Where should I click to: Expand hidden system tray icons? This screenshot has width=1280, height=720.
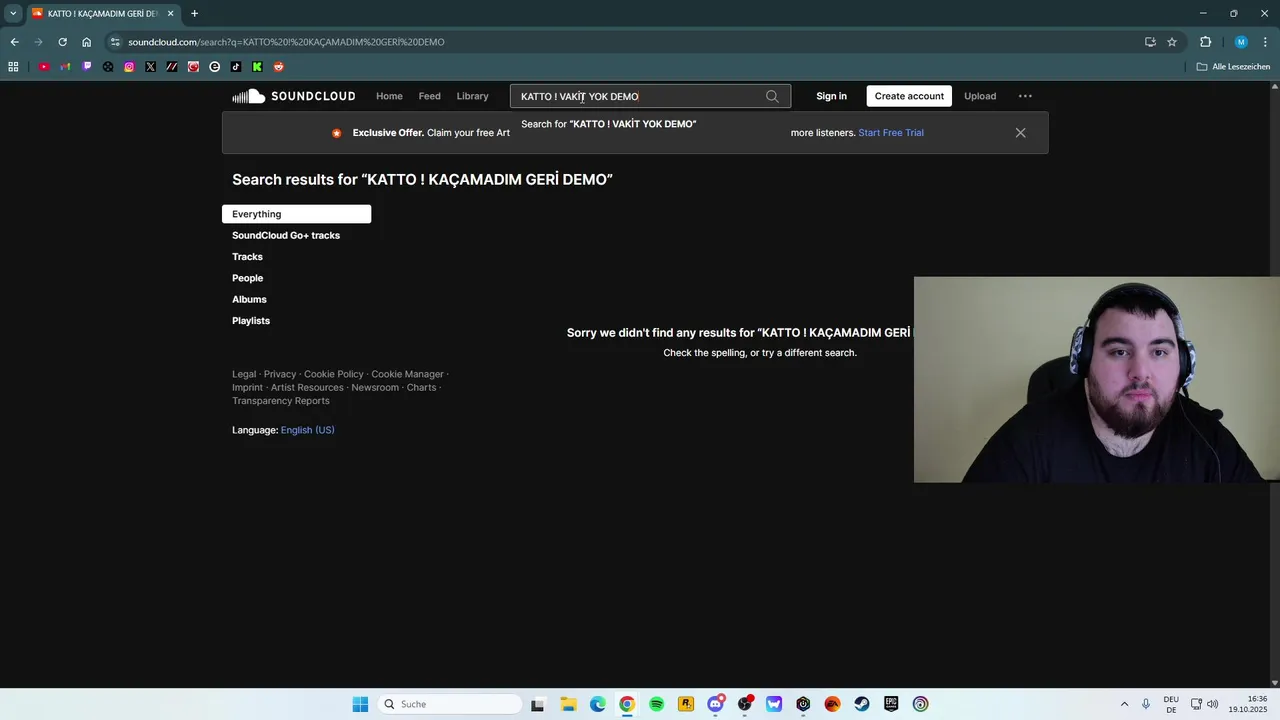pyautogui.click(x=1124, y=704)
